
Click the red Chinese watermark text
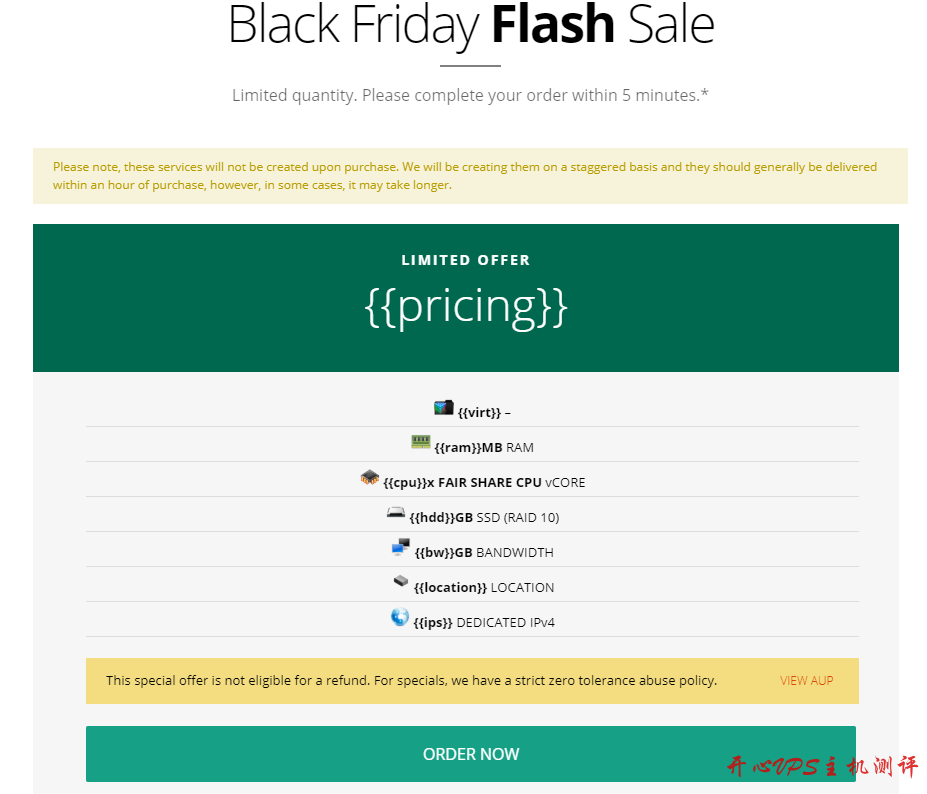821,767
